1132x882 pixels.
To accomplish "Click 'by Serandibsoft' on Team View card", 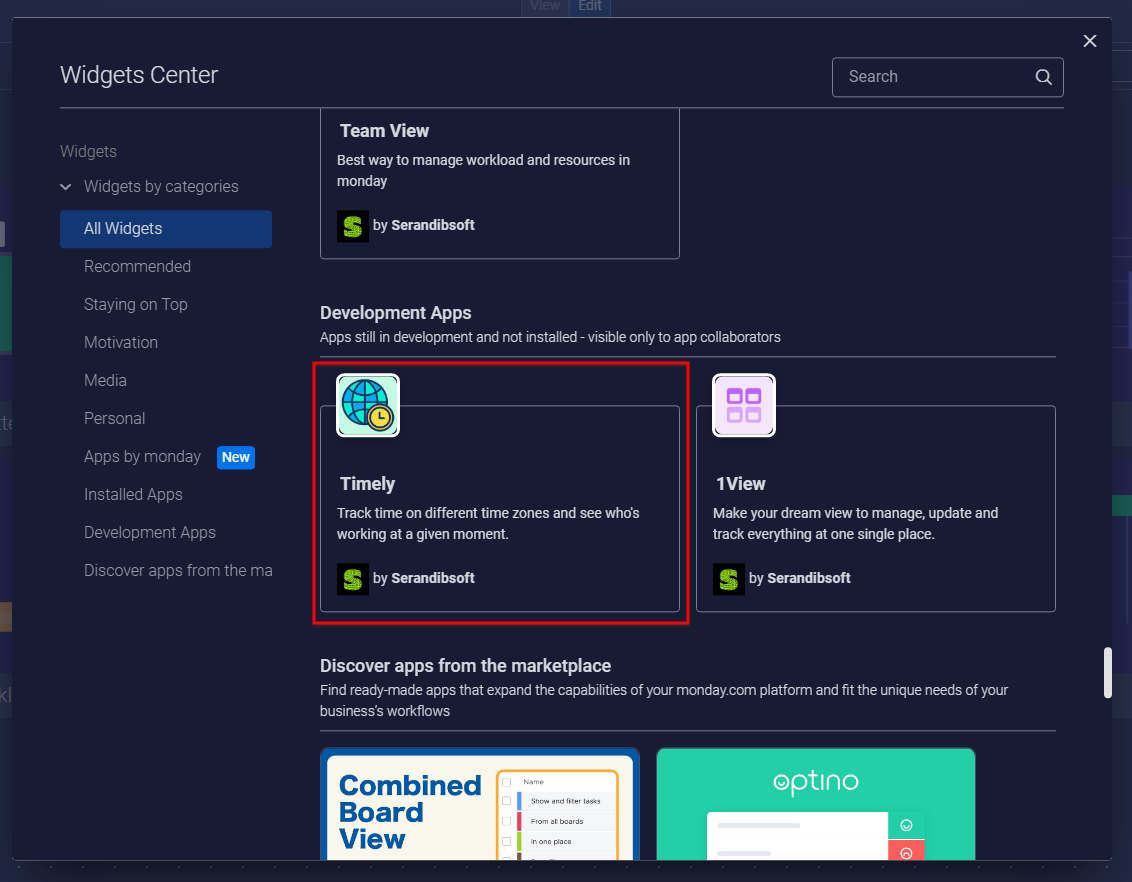I will coord(424,225).
